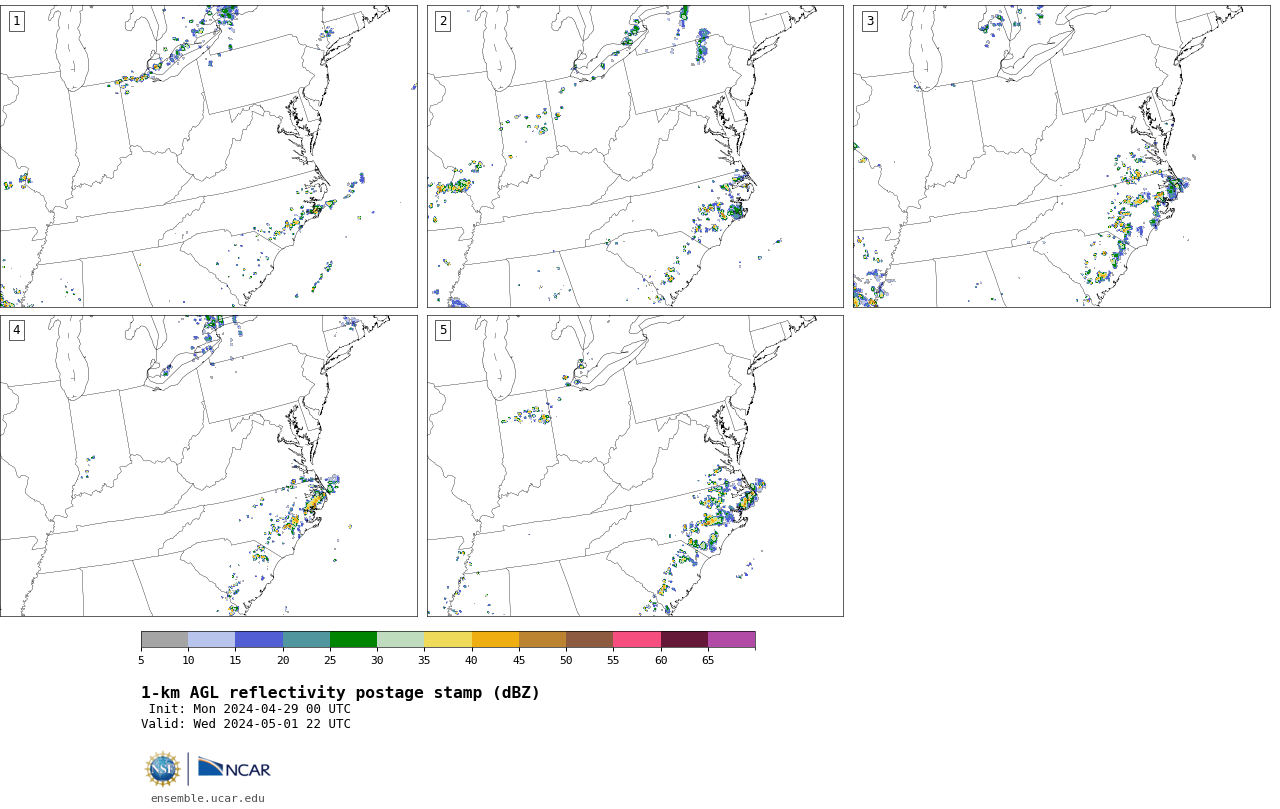Click the member label box numbered 3
The width and height of the screenshot is (1280, 809).
pos(869,21)
